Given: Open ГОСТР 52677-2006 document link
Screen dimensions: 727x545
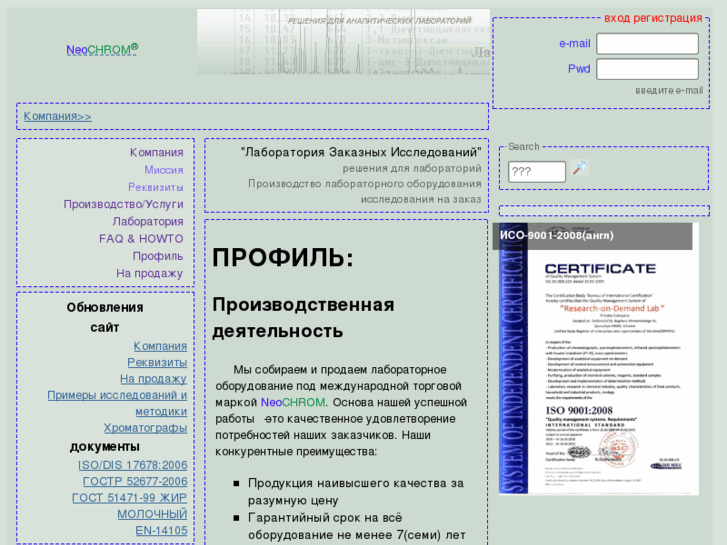Looking at the screenshot, I should [135, 481].
